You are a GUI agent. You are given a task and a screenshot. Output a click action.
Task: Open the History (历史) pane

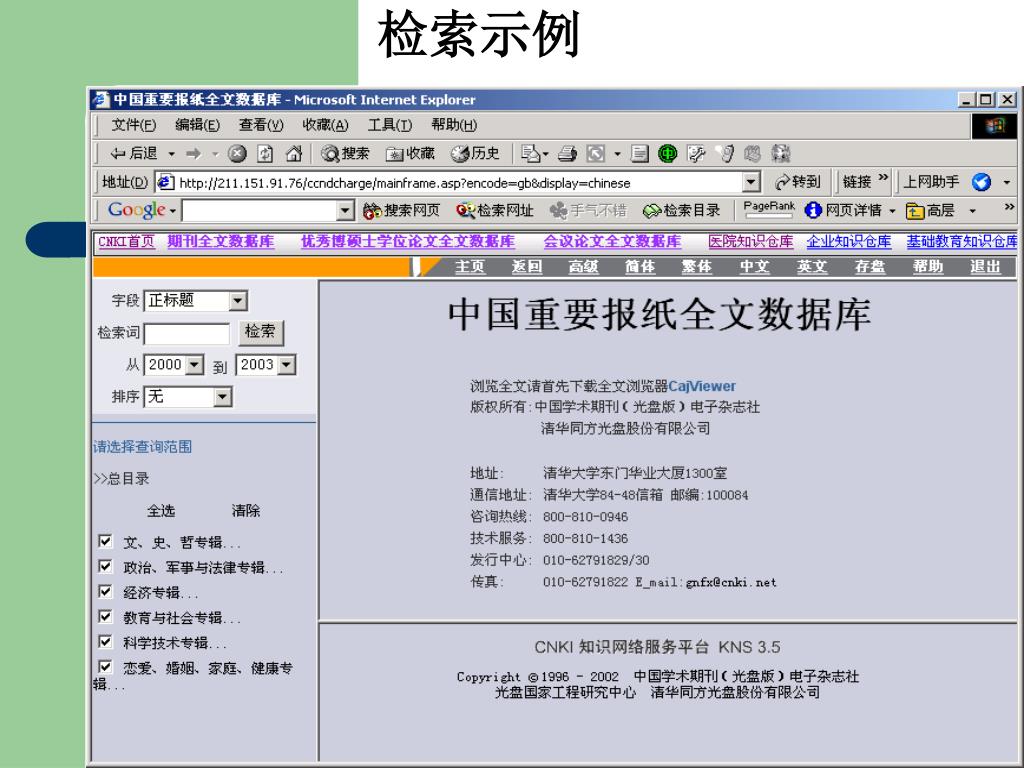point(475,153)
